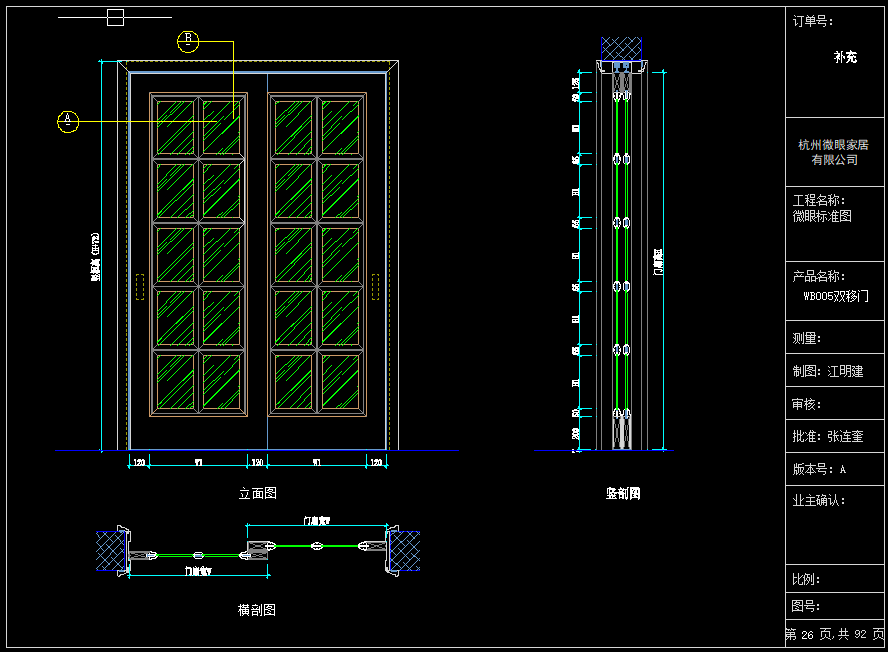Click the 立面图 view title
The image size is (888, 652).
[x=257, y=493]
